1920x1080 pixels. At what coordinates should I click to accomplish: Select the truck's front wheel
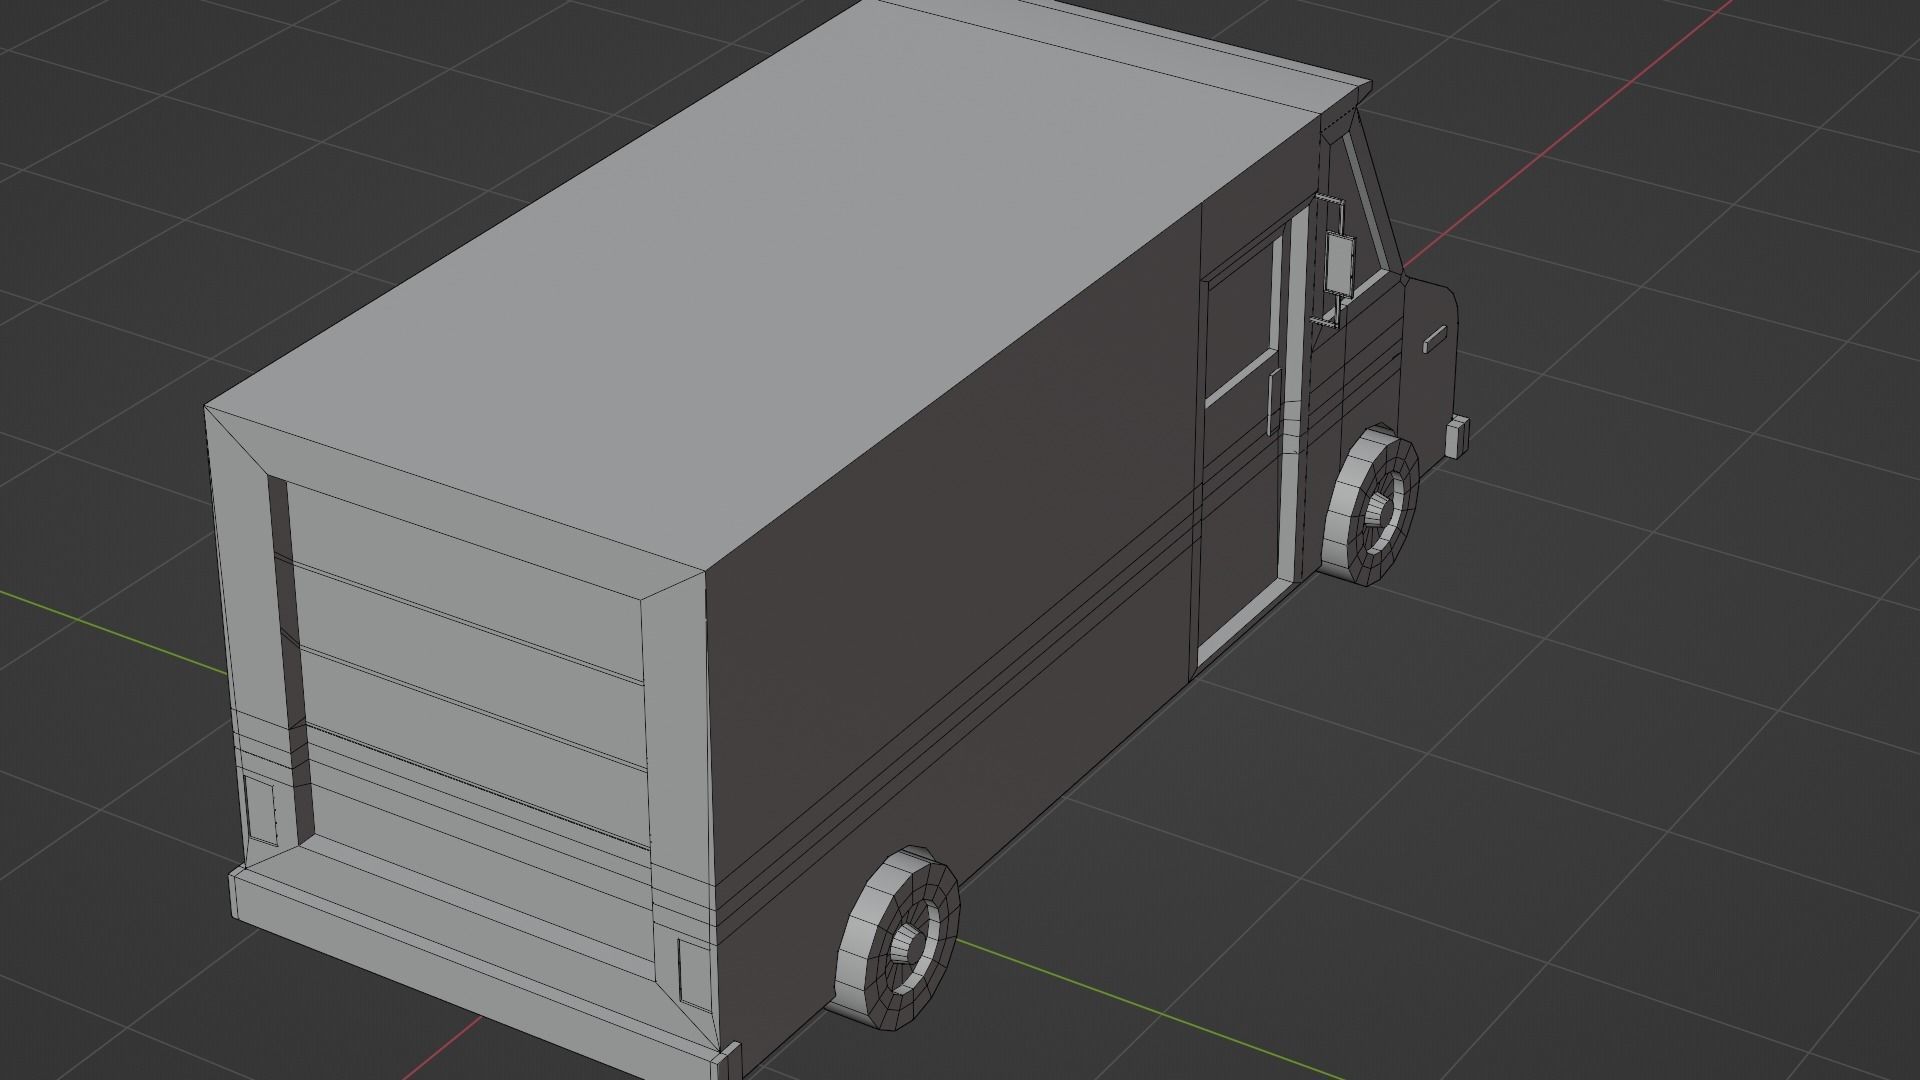[1370, 506]
